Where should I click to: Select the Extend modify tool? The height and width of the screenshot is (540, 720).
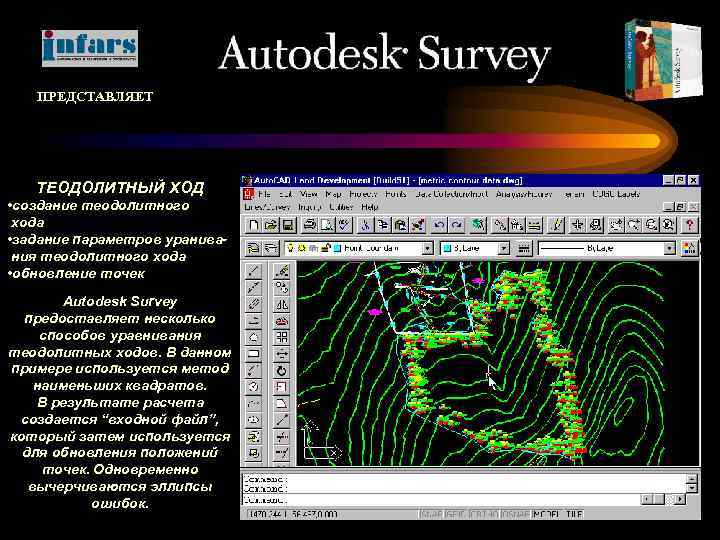click(281, 453)
